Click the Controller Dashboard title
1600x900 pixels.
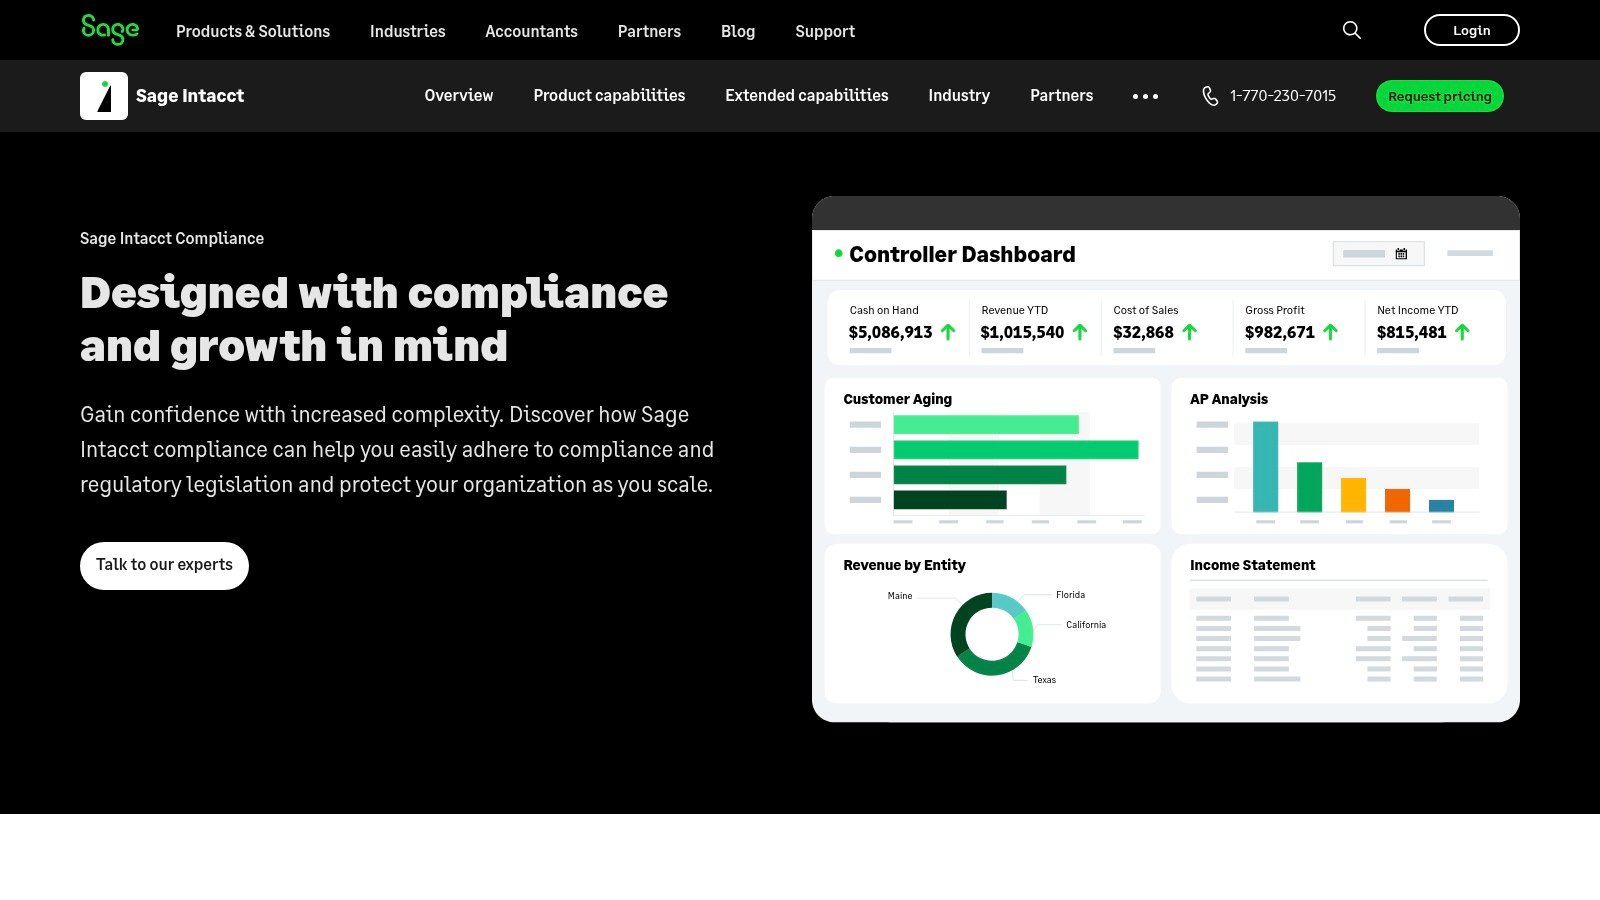click(962, 254)
